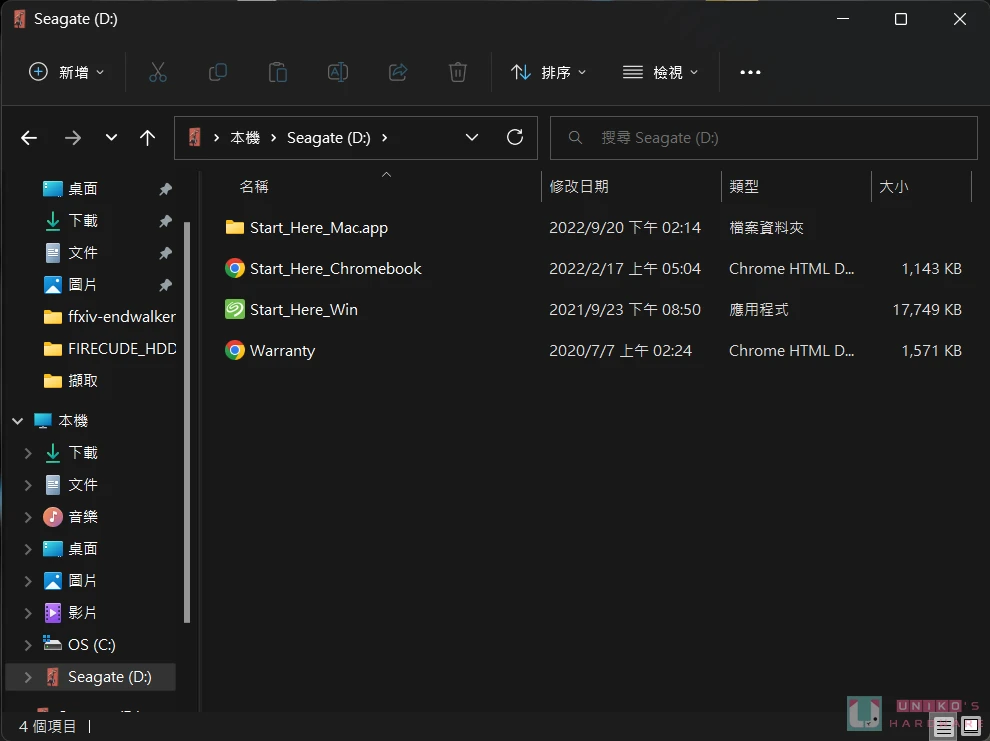
Task: Click the 應用程式 type cell
Action: point(759,310)
